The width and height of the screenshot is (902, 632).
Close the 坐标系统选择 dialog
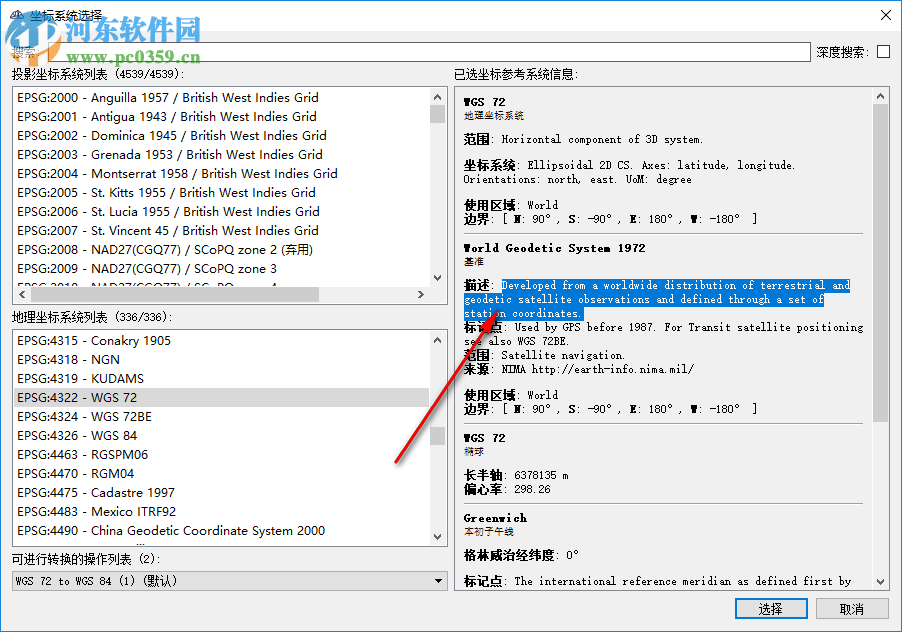[886, 15]
